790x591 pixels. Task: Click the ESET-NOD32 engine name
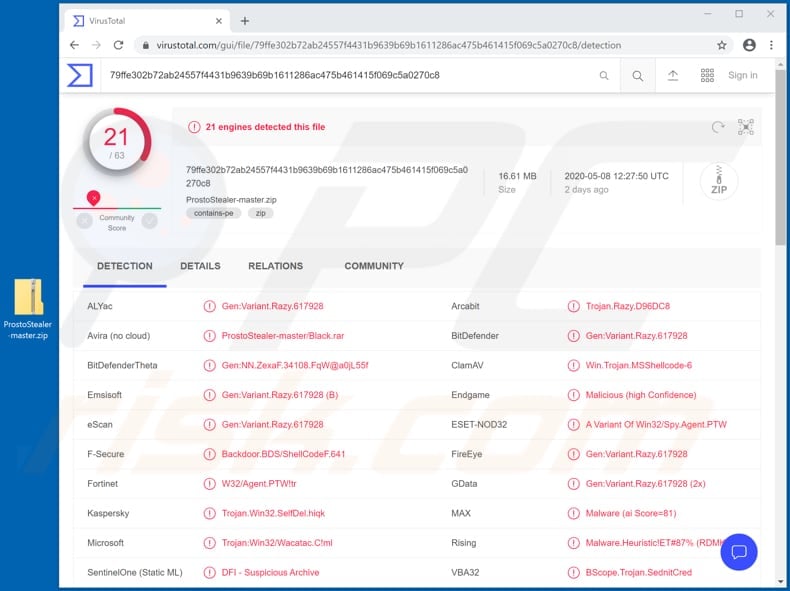pos(479,425)
